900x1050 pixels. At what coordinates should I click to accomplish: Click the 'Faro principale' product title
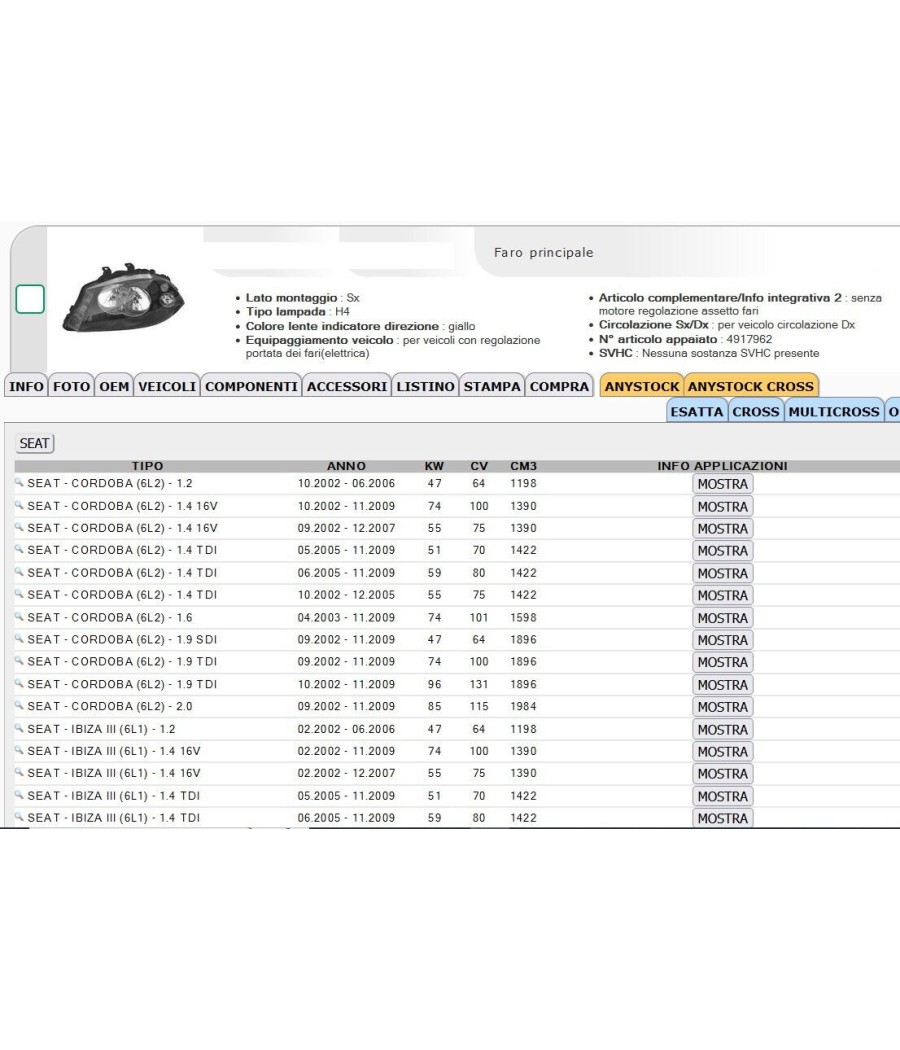(x=544, y=252)
